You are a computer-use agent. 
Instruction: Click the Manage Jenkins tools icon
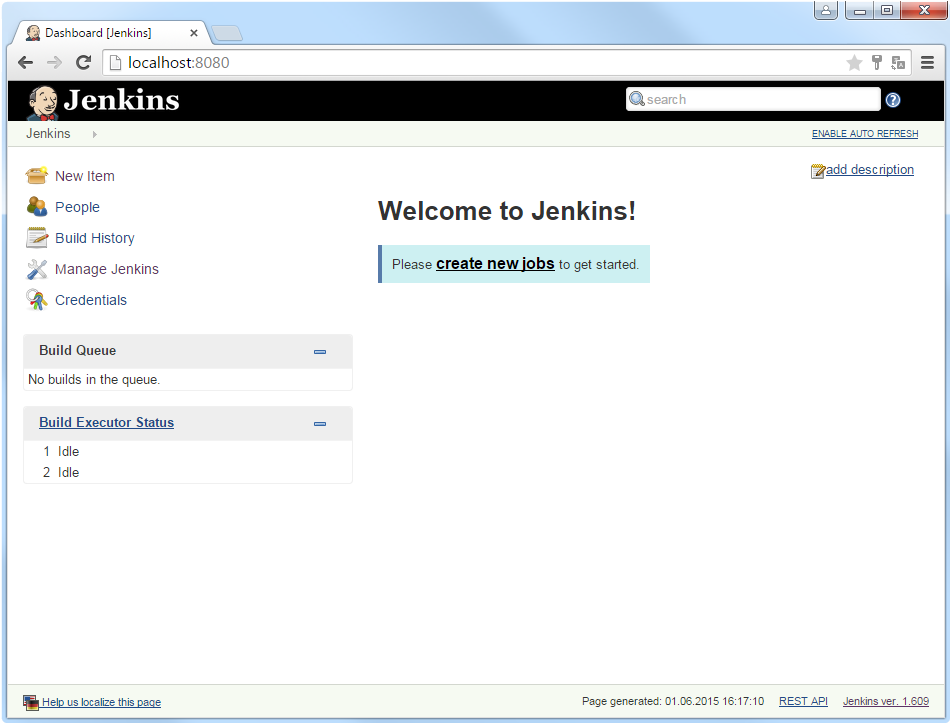36,269
